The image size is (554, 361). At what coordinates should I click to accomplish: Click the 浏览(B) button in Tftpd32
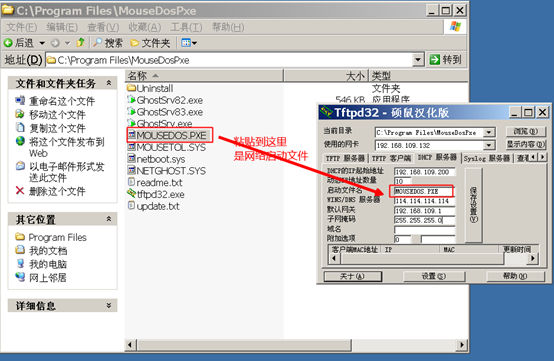(526, 131)
